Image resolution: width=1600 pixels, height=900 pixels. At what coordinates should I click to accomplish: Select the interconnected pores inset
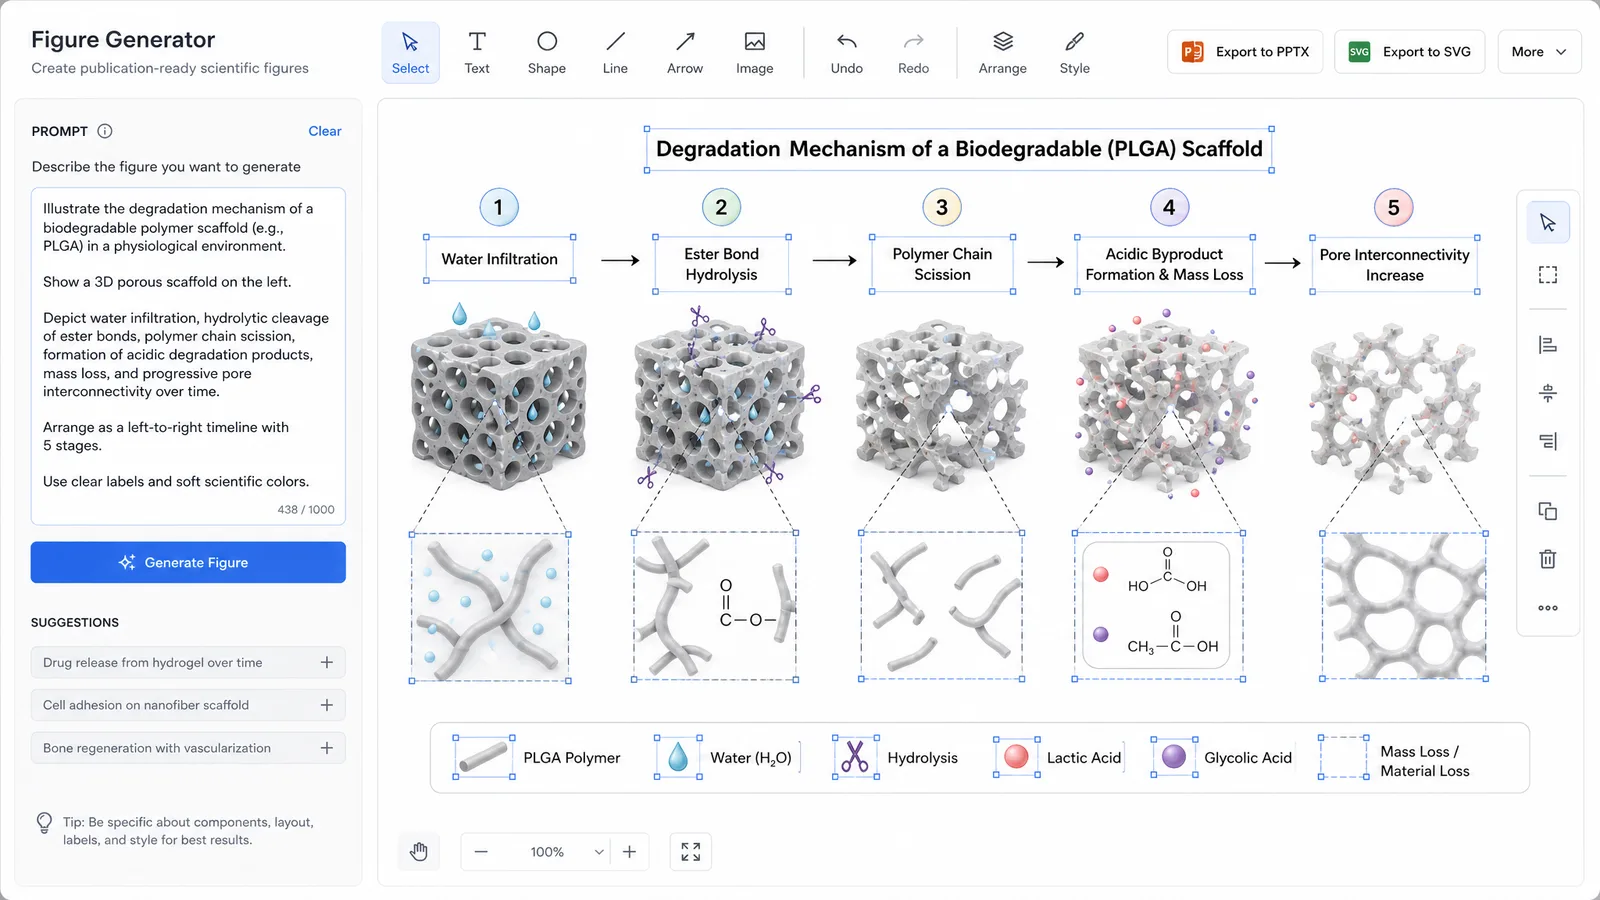pos(1404,606)
